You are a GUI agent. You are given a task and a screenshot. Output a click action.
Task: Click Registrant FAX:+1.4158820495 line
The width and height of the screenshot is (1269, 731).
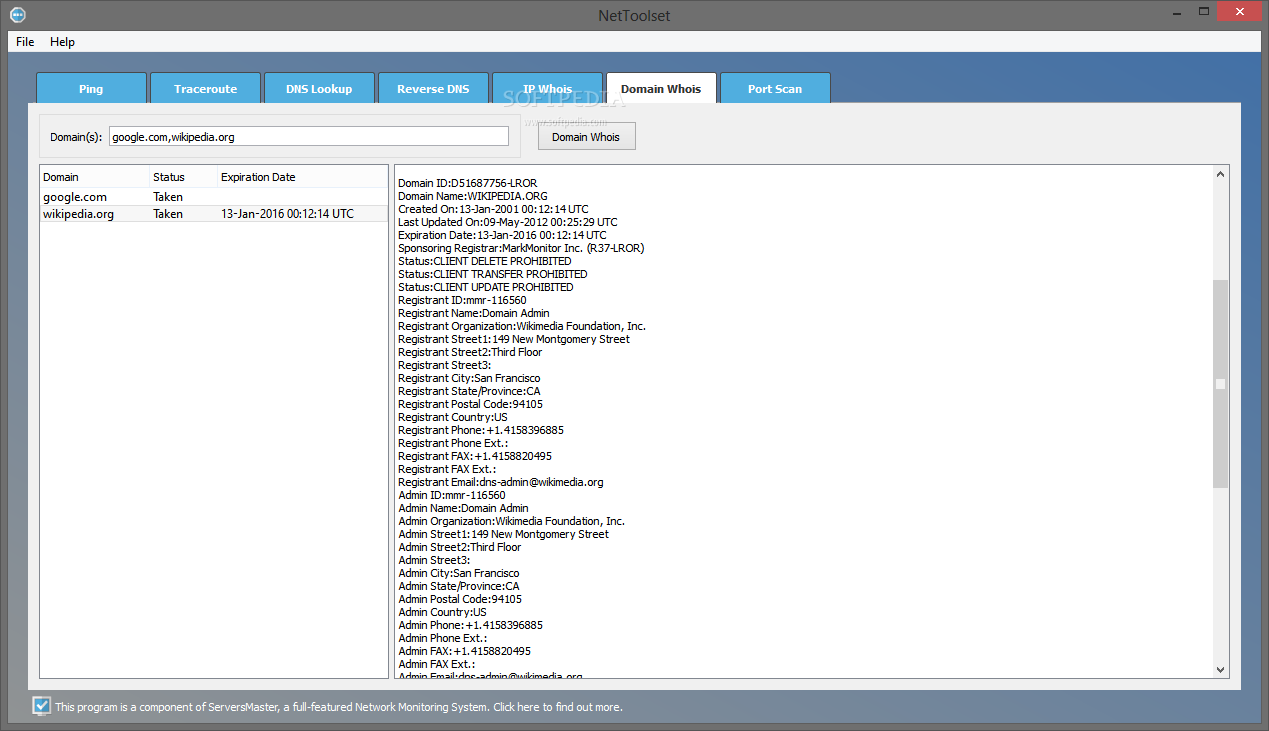pos(475,456)
